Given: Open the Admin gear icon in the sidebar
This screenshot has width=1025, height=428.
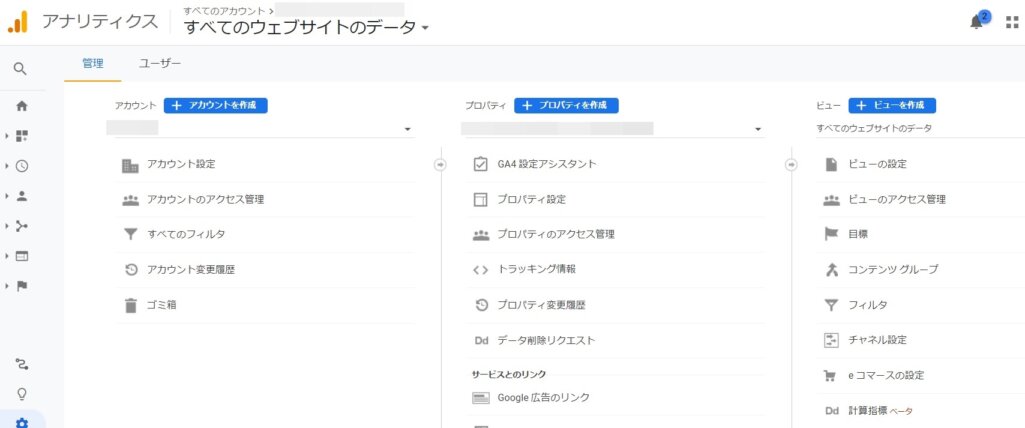Looking at the screenshot, I should [22, 423].
